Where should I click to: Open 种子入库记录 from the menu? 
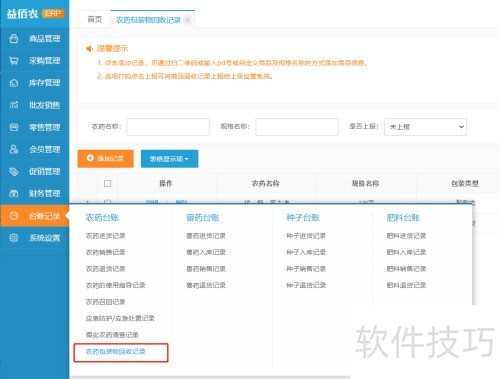[306, 252]
